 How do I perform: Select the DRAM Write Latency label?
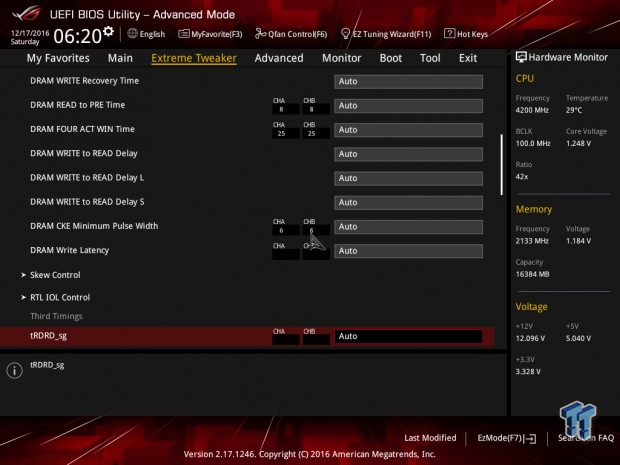(70, 250)
